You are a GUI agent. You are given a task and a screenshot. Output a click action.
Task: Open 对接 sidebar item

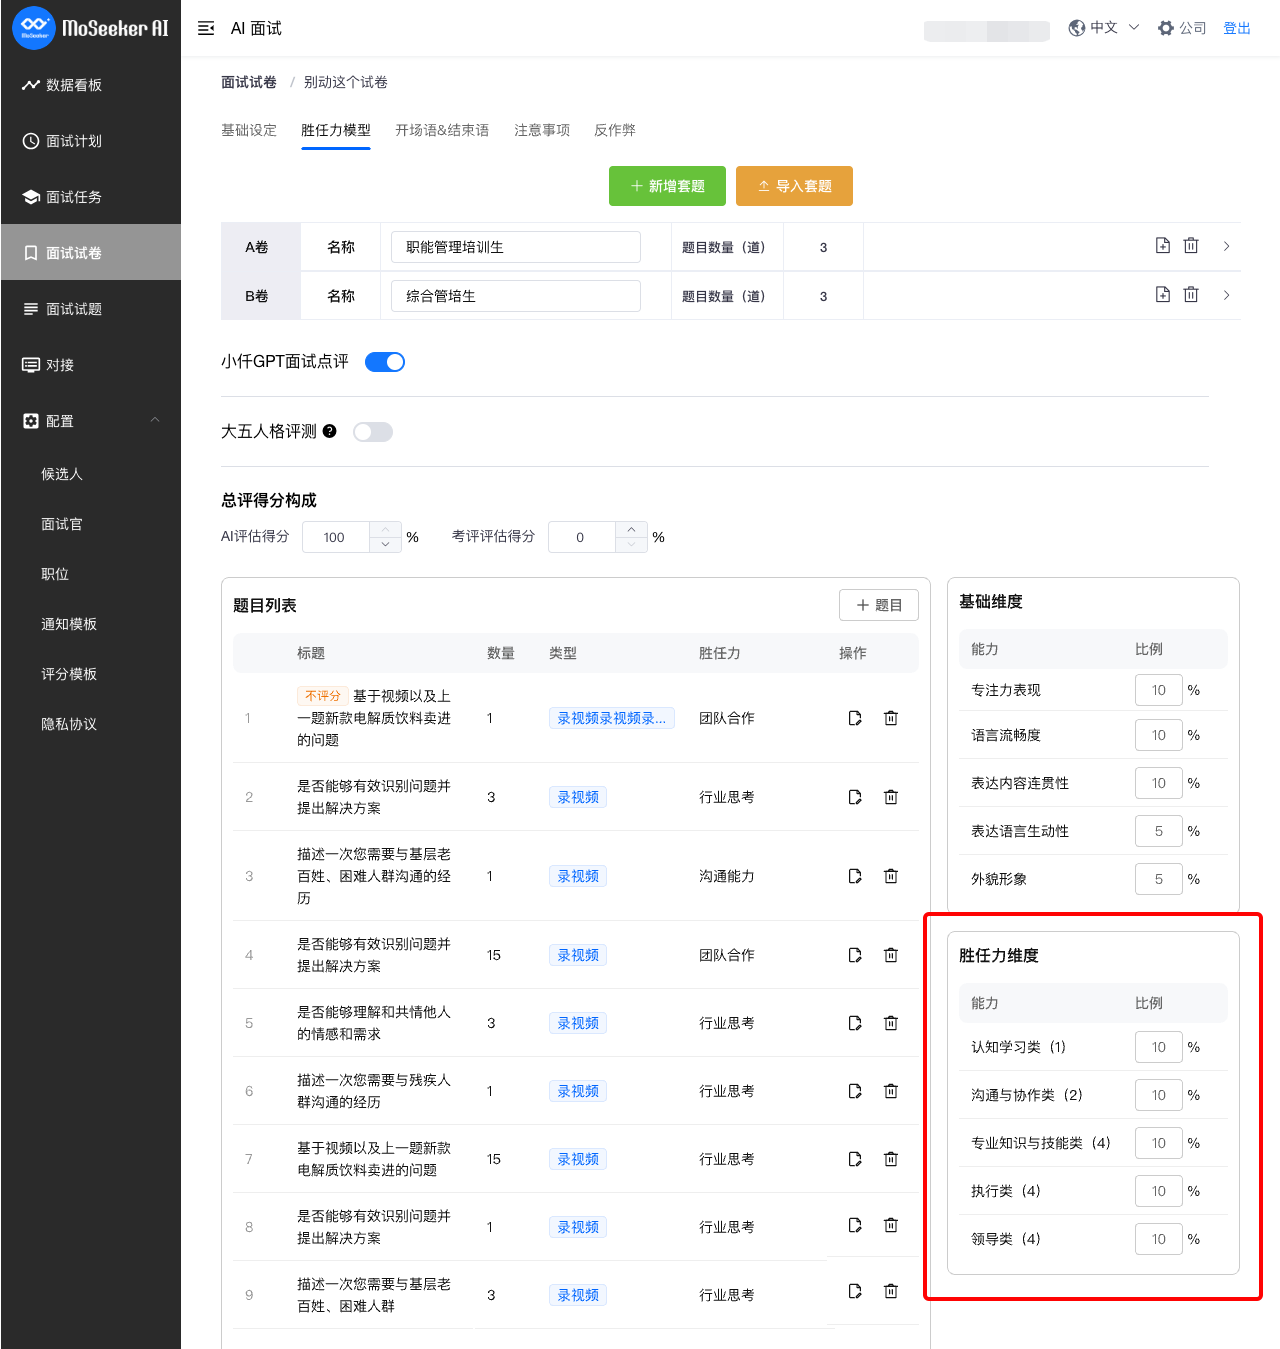pyautogui.click(x=90, y=365)
